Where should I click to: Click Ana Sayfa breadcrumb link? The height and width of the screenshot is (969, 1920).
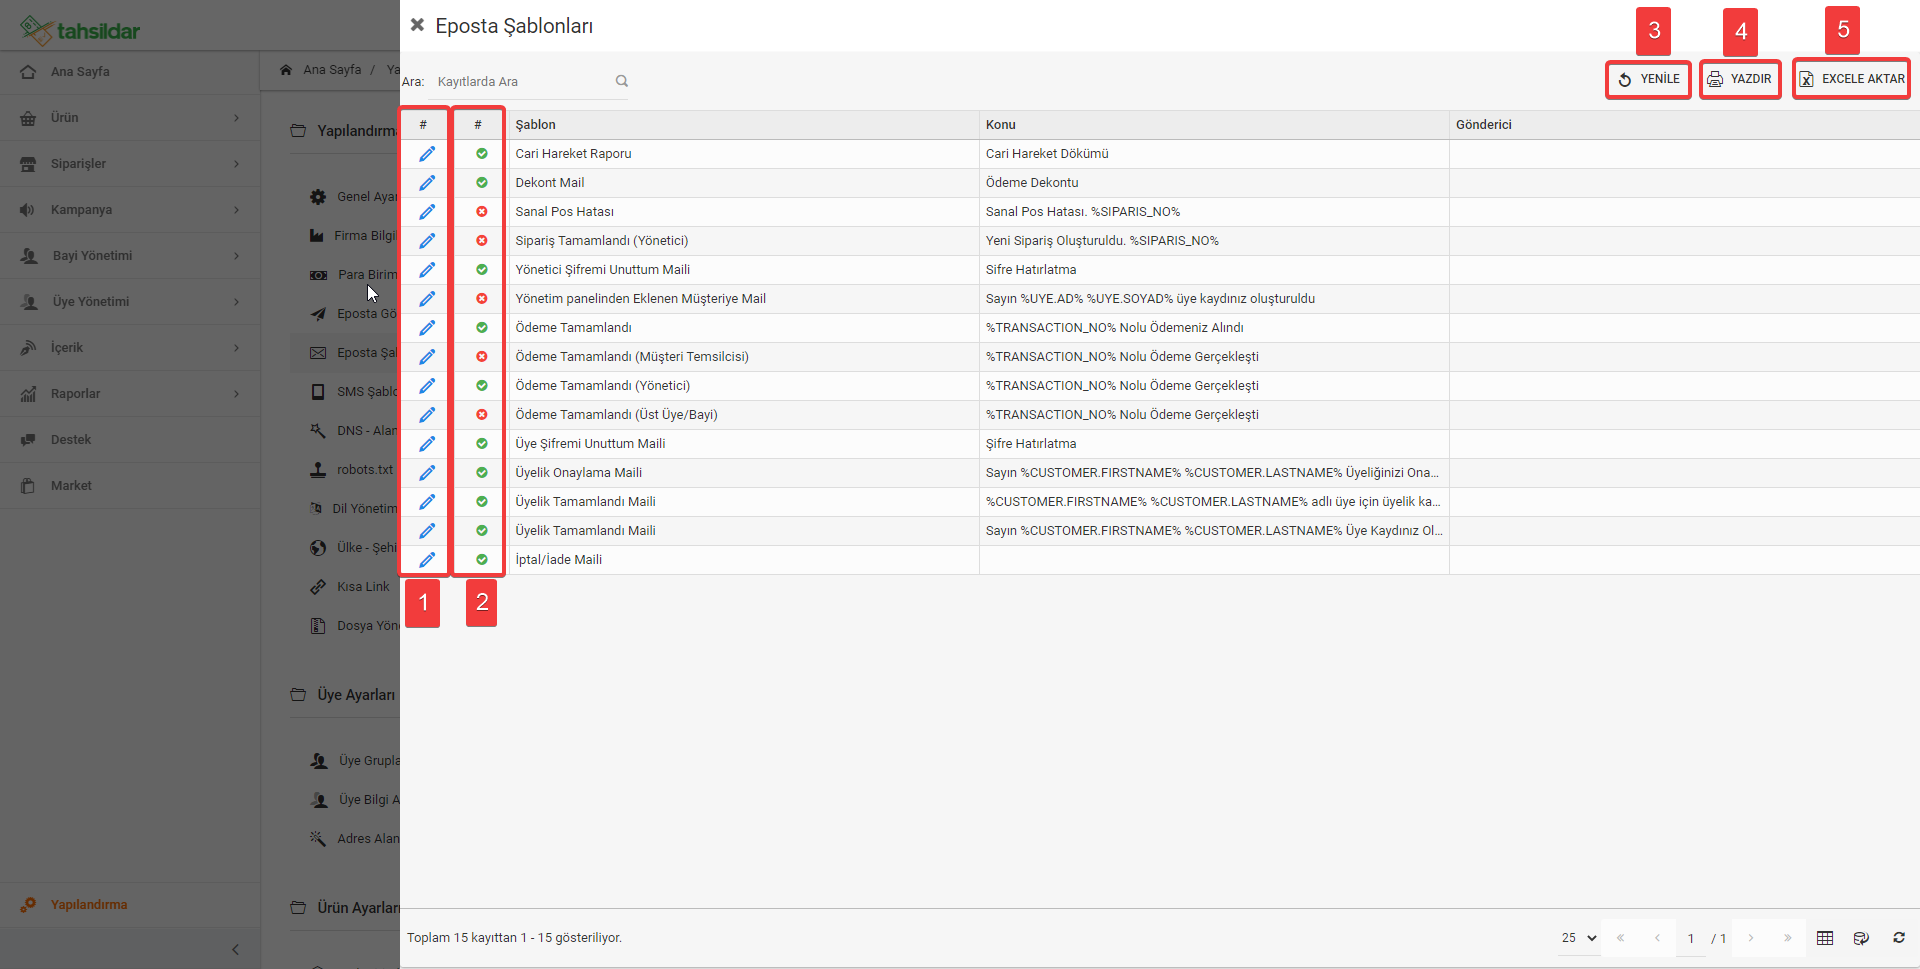pos(332,70)
